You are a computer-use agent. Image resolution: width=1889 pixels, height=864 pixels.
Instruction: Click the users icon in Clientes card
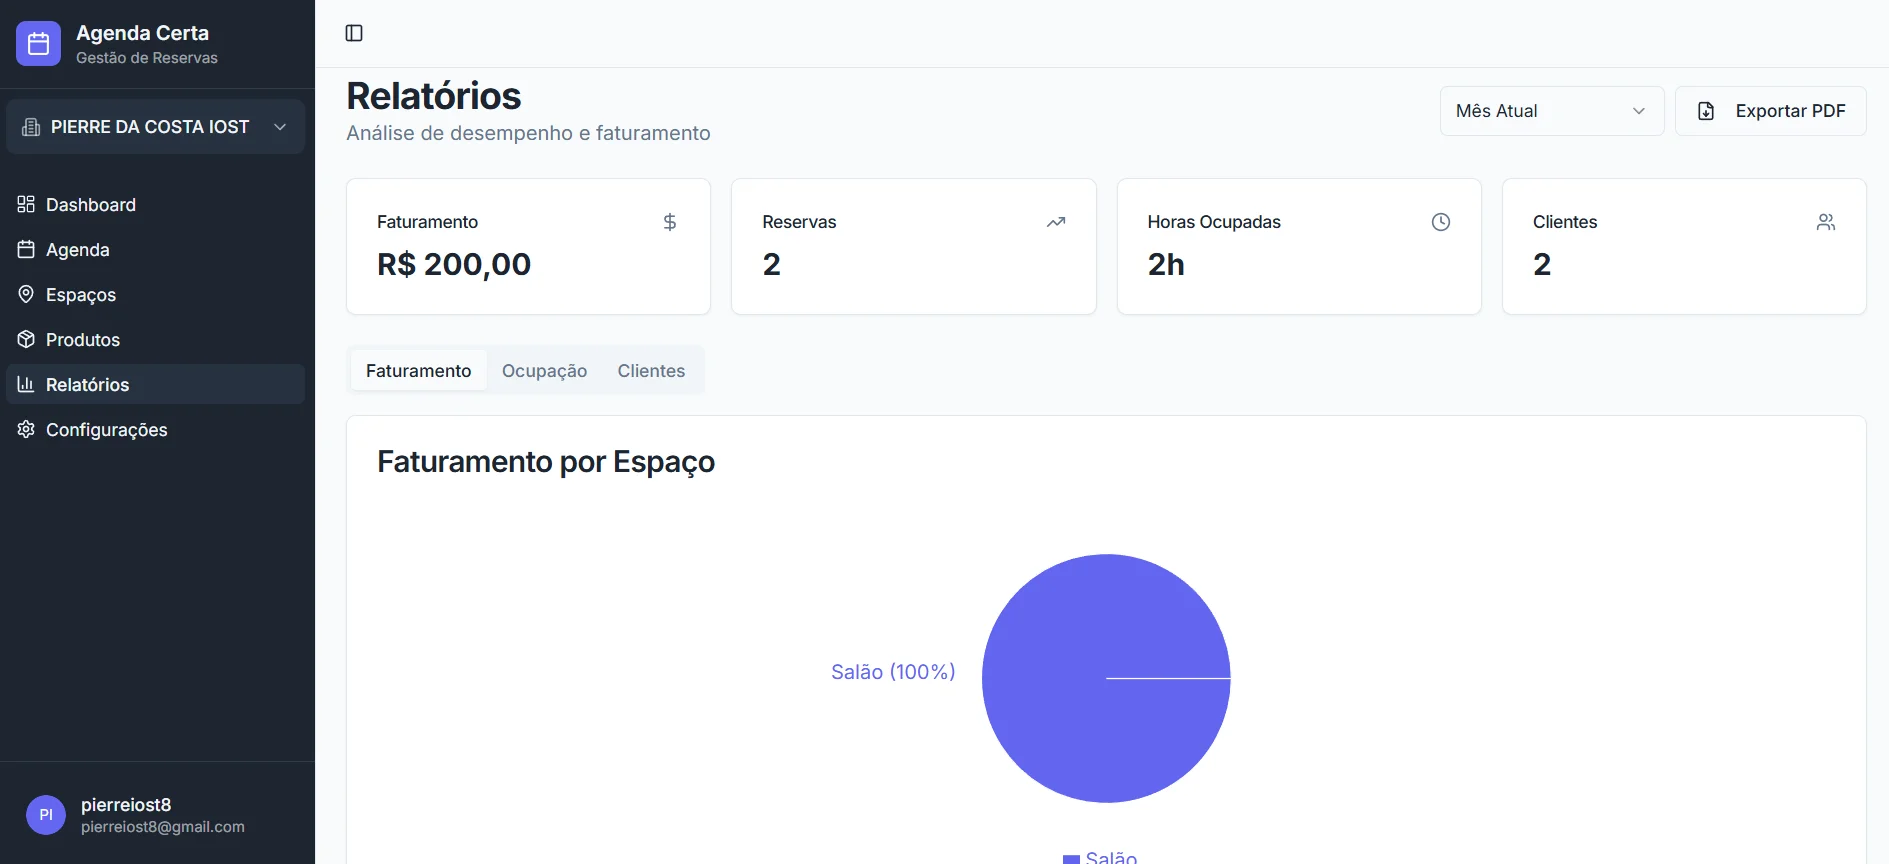1825,222
